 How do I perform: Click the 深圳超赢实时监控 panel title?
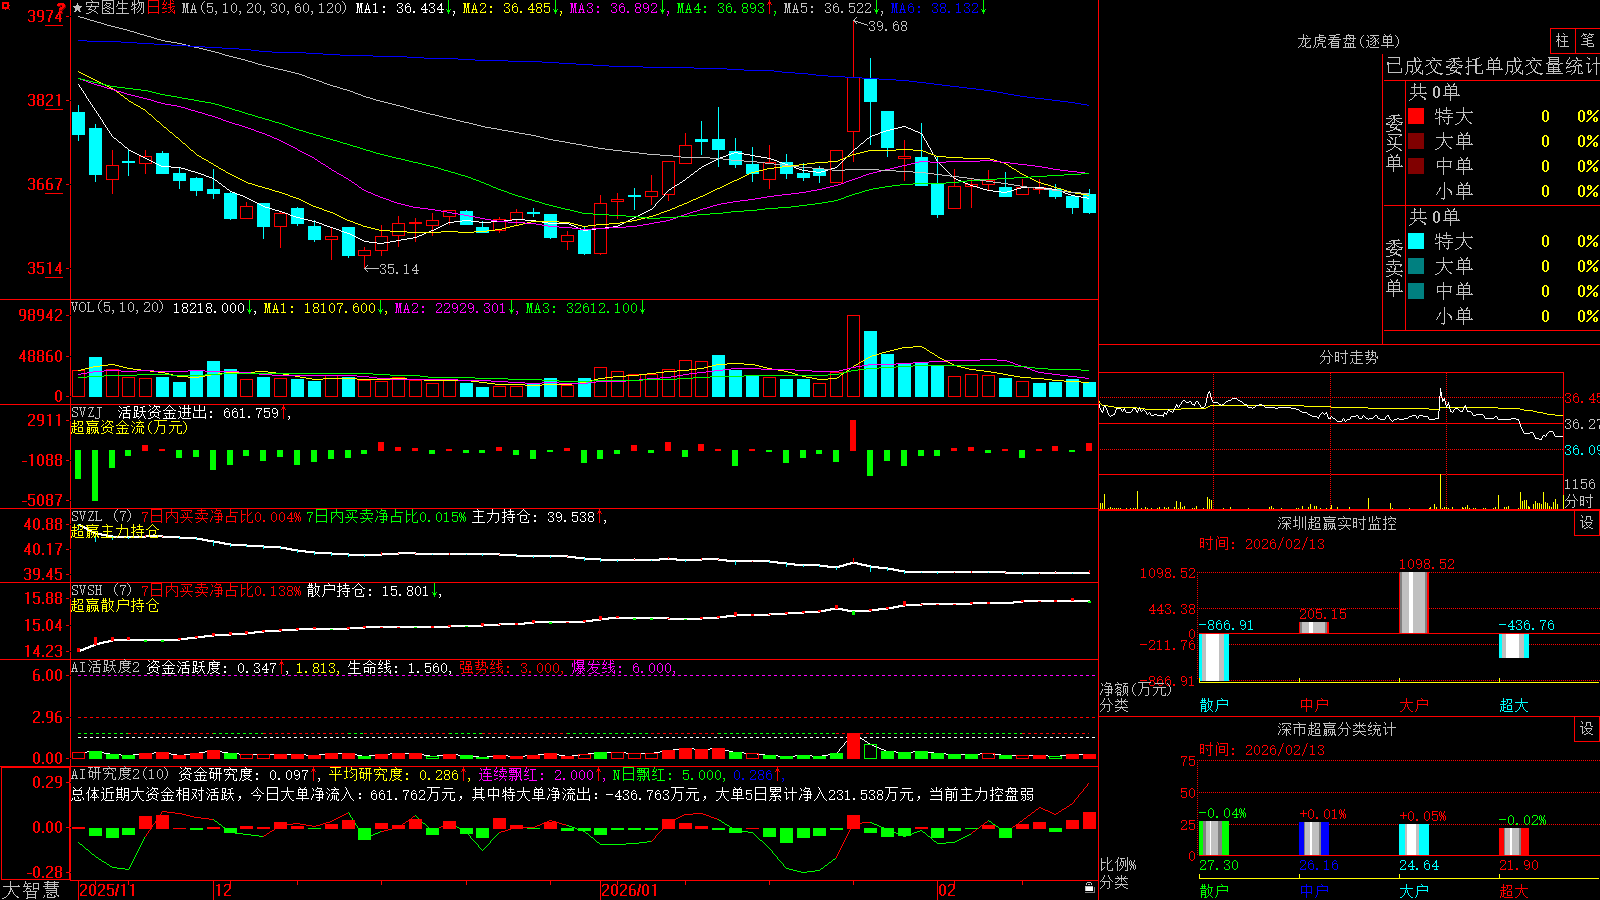1337,523
